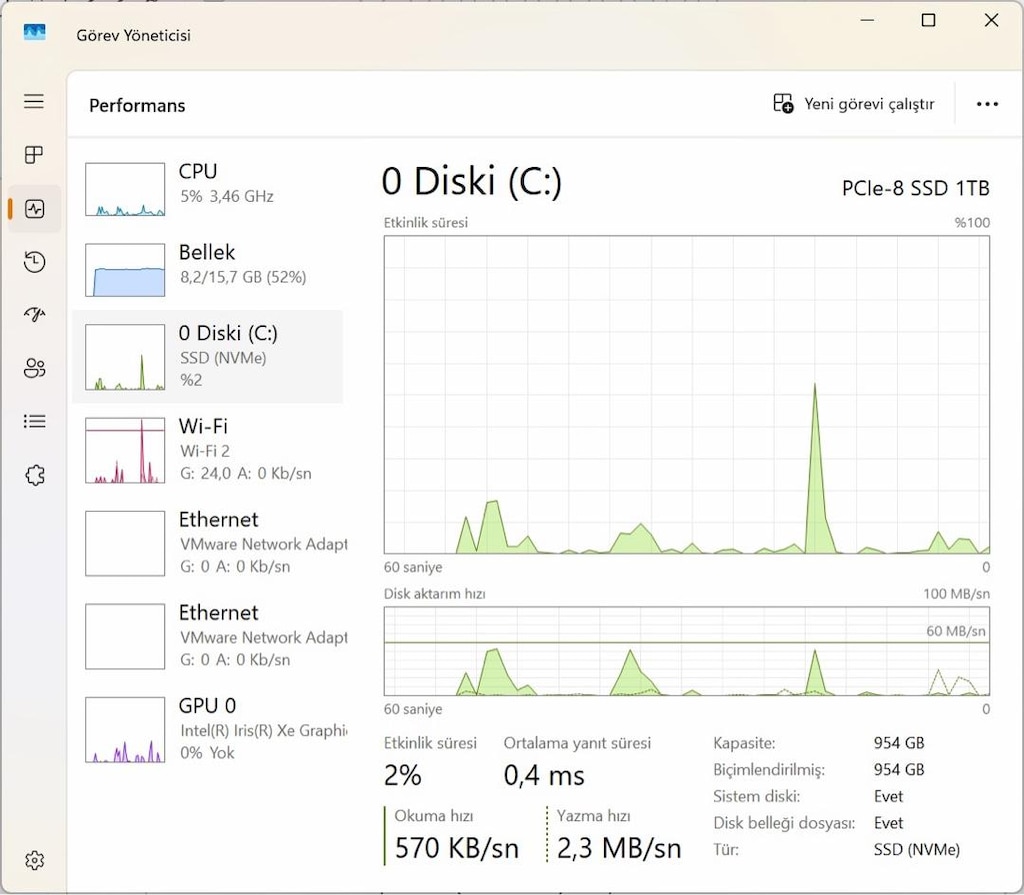Click the Disk aktarım hızı transfer graph
This screenshot has width=1024, height=895.
[x=686, y=651]
